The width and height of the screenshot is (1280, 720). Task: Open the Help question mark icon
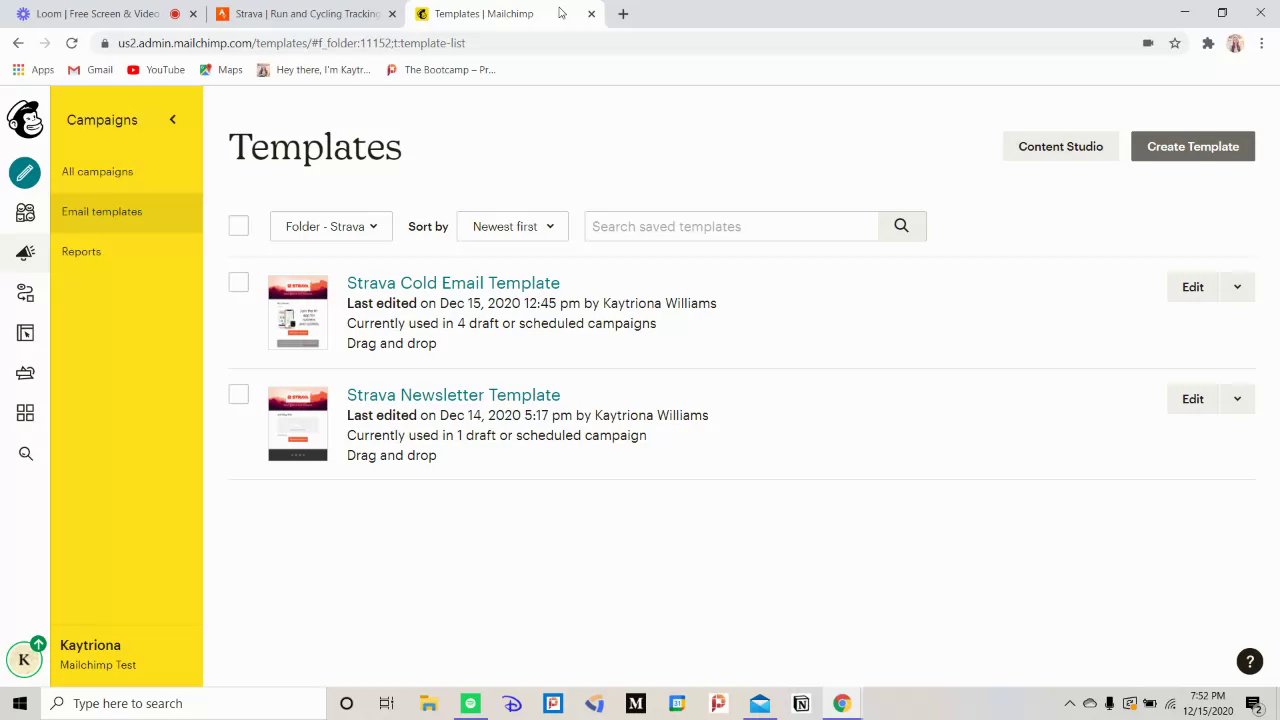pyautogui.click(x=1249, y=661)
